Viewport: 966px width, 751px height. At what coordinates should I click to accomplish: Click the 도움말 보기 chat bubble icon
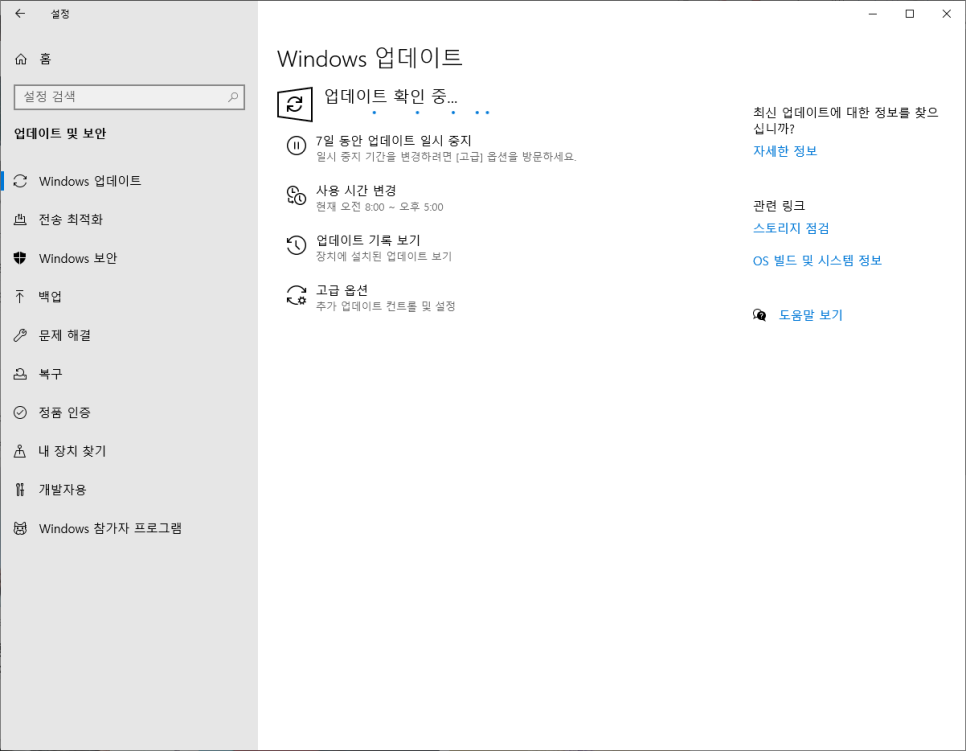click(760, 315)
